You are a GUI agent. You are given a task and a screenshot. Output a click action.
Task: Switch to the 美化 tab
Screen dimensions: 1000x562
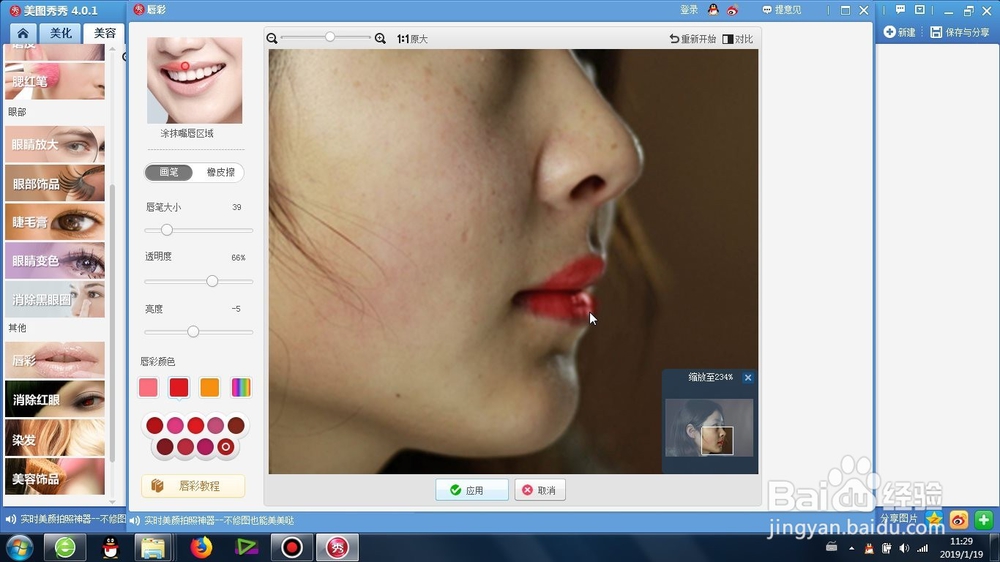(x=61, y=33)
